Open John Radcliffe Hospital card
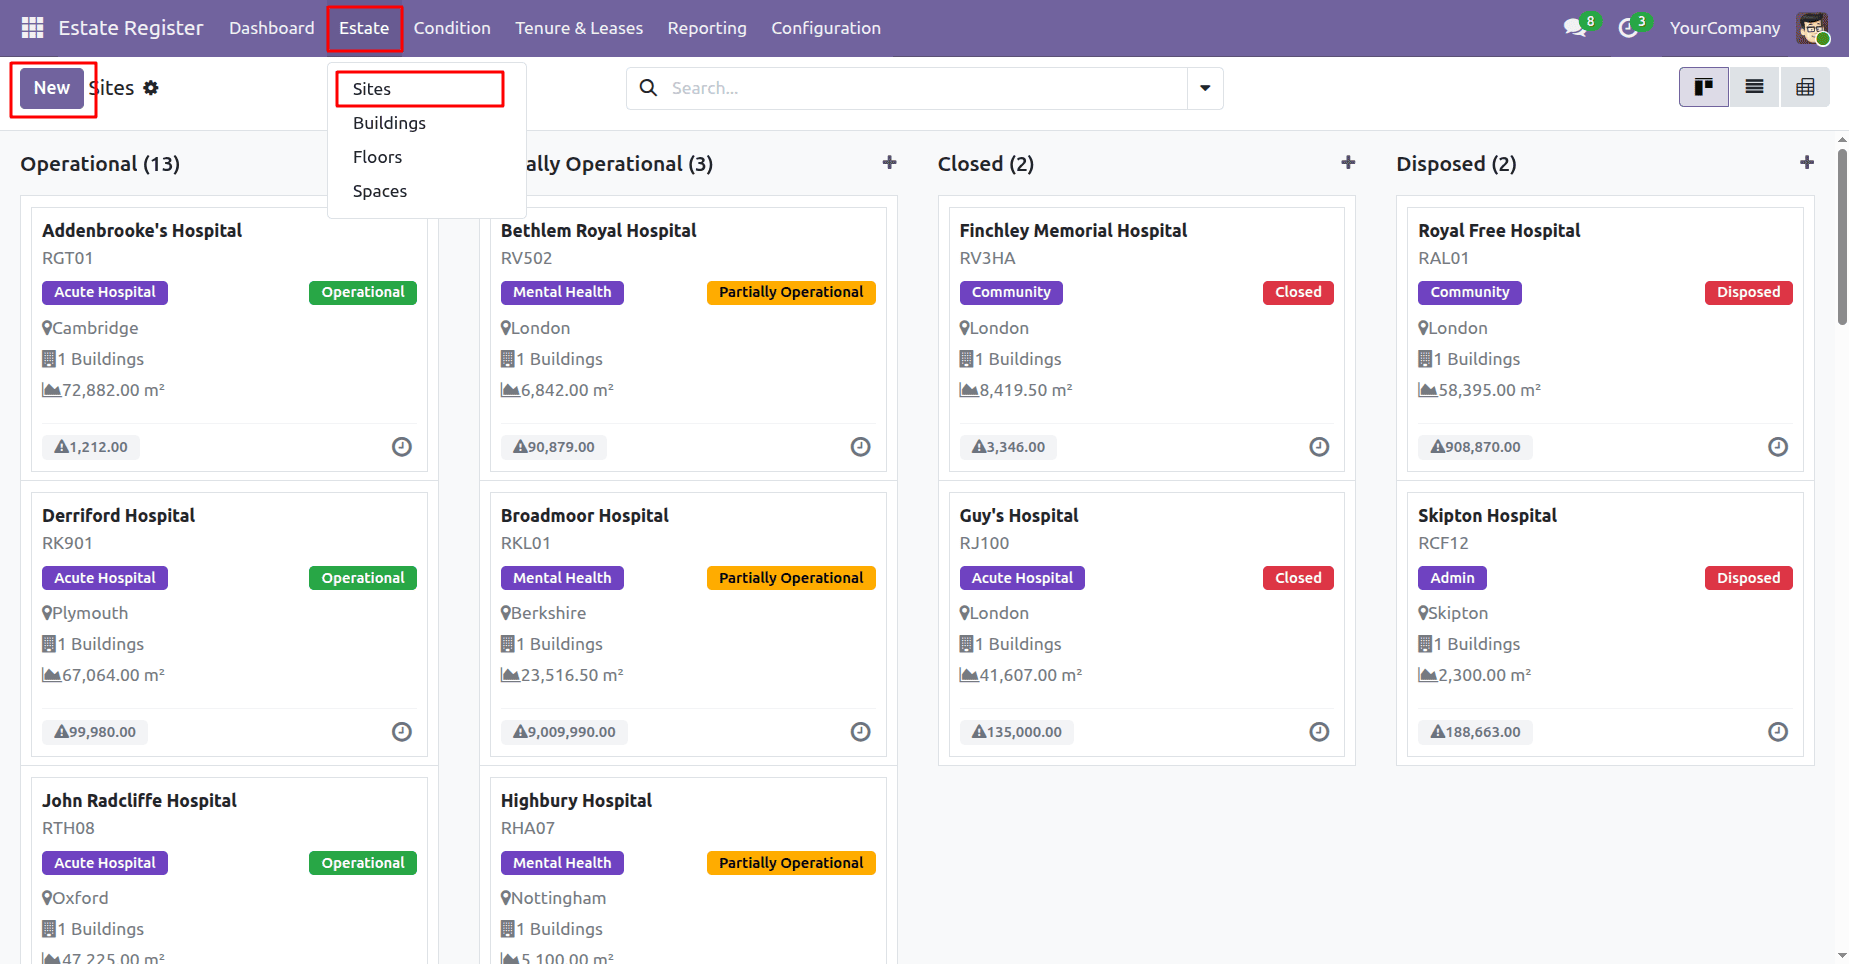1849x964 pixels. point(229,870)
